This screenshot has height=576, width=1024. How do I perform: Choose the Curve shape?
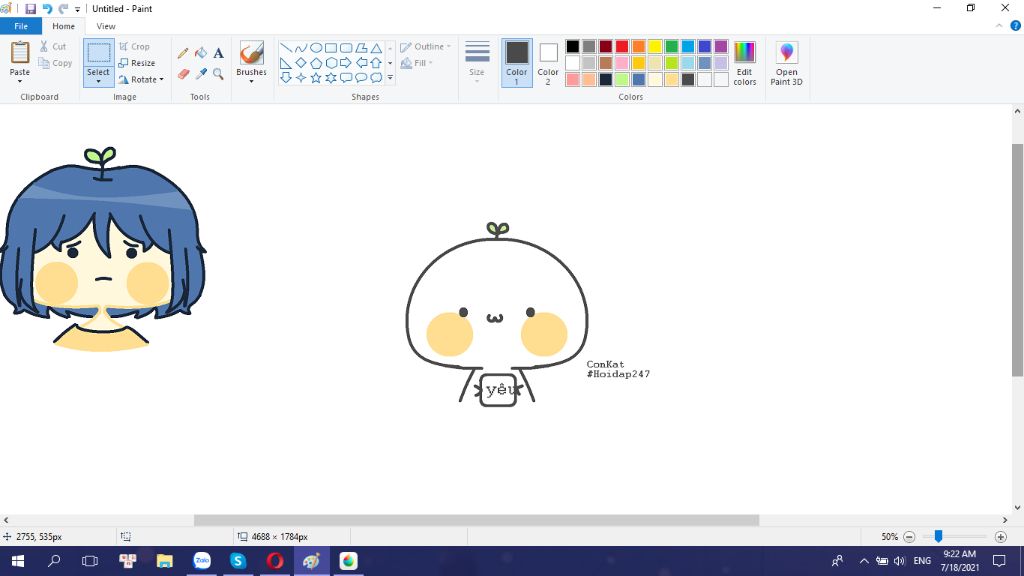(x=300, y=48)
